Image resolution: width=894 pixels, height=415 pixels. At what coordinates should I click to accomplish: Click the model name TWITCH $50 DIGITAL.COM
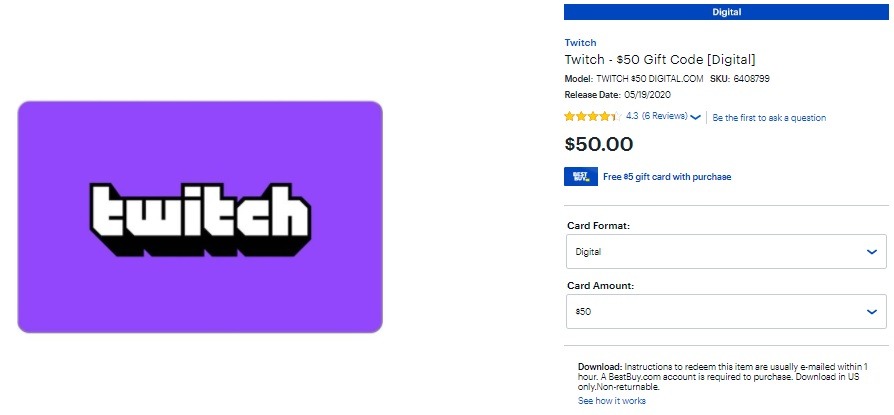[650, 79]
